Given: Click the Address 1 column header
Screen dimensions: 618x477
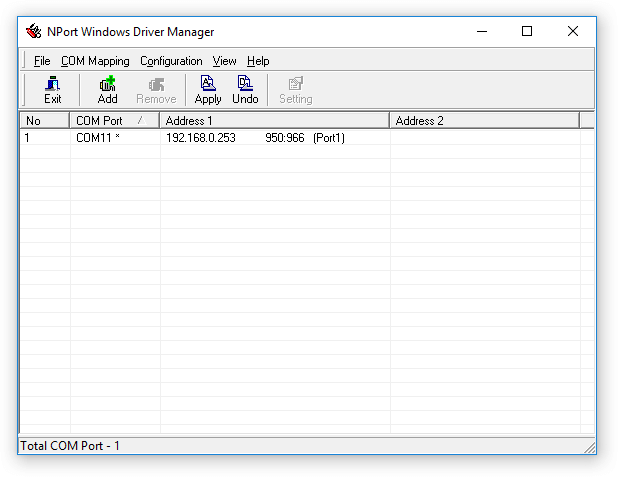Looking at the screenshot, I should click(274, 120).
